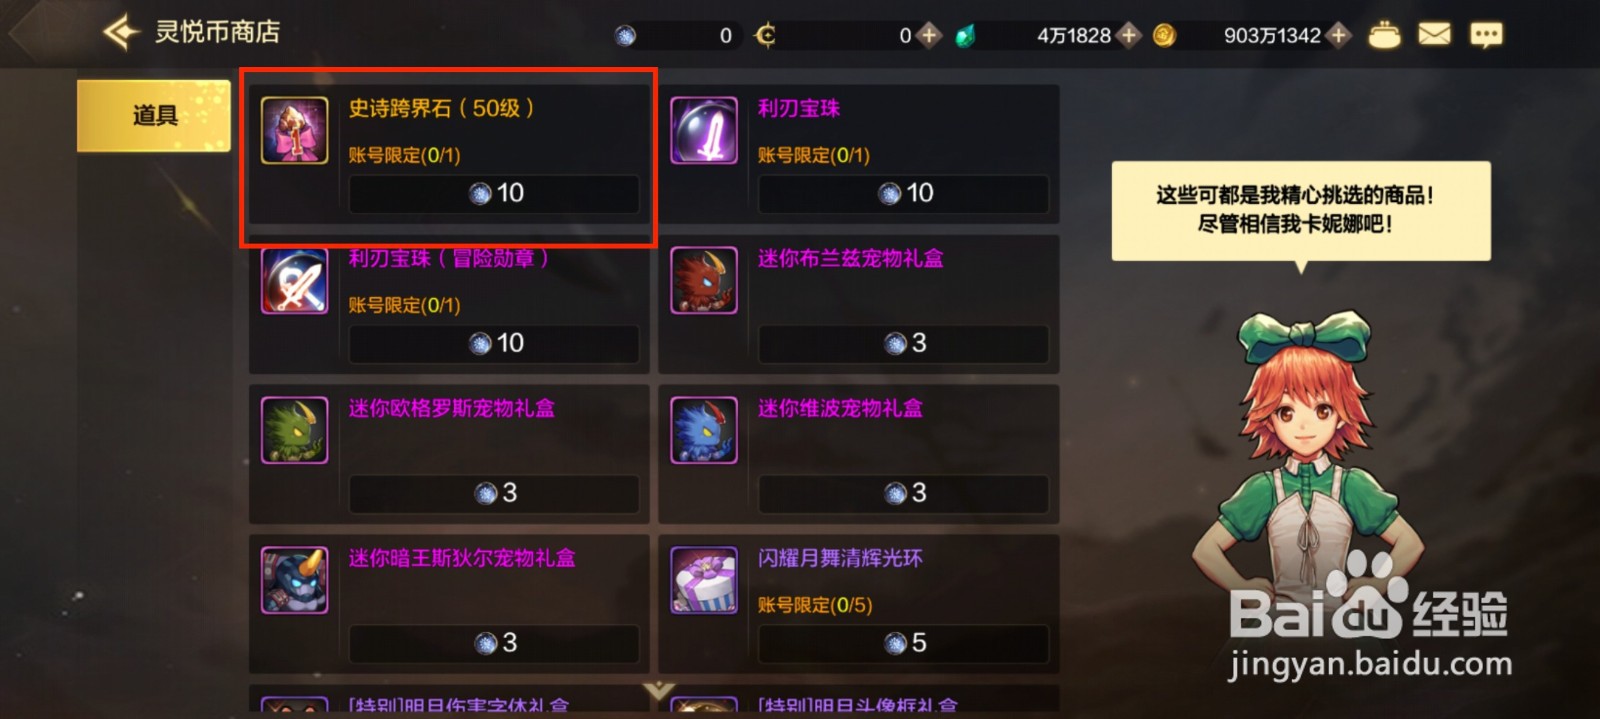The height and width of the screenshot is (719, 1600).
Task: Add gold coins with the plus icon
Action: click(x=1338, y=35)
